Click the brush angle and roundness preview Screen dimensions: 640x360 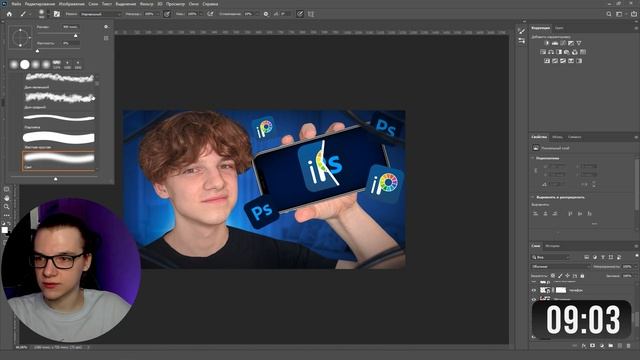point(20,38)
